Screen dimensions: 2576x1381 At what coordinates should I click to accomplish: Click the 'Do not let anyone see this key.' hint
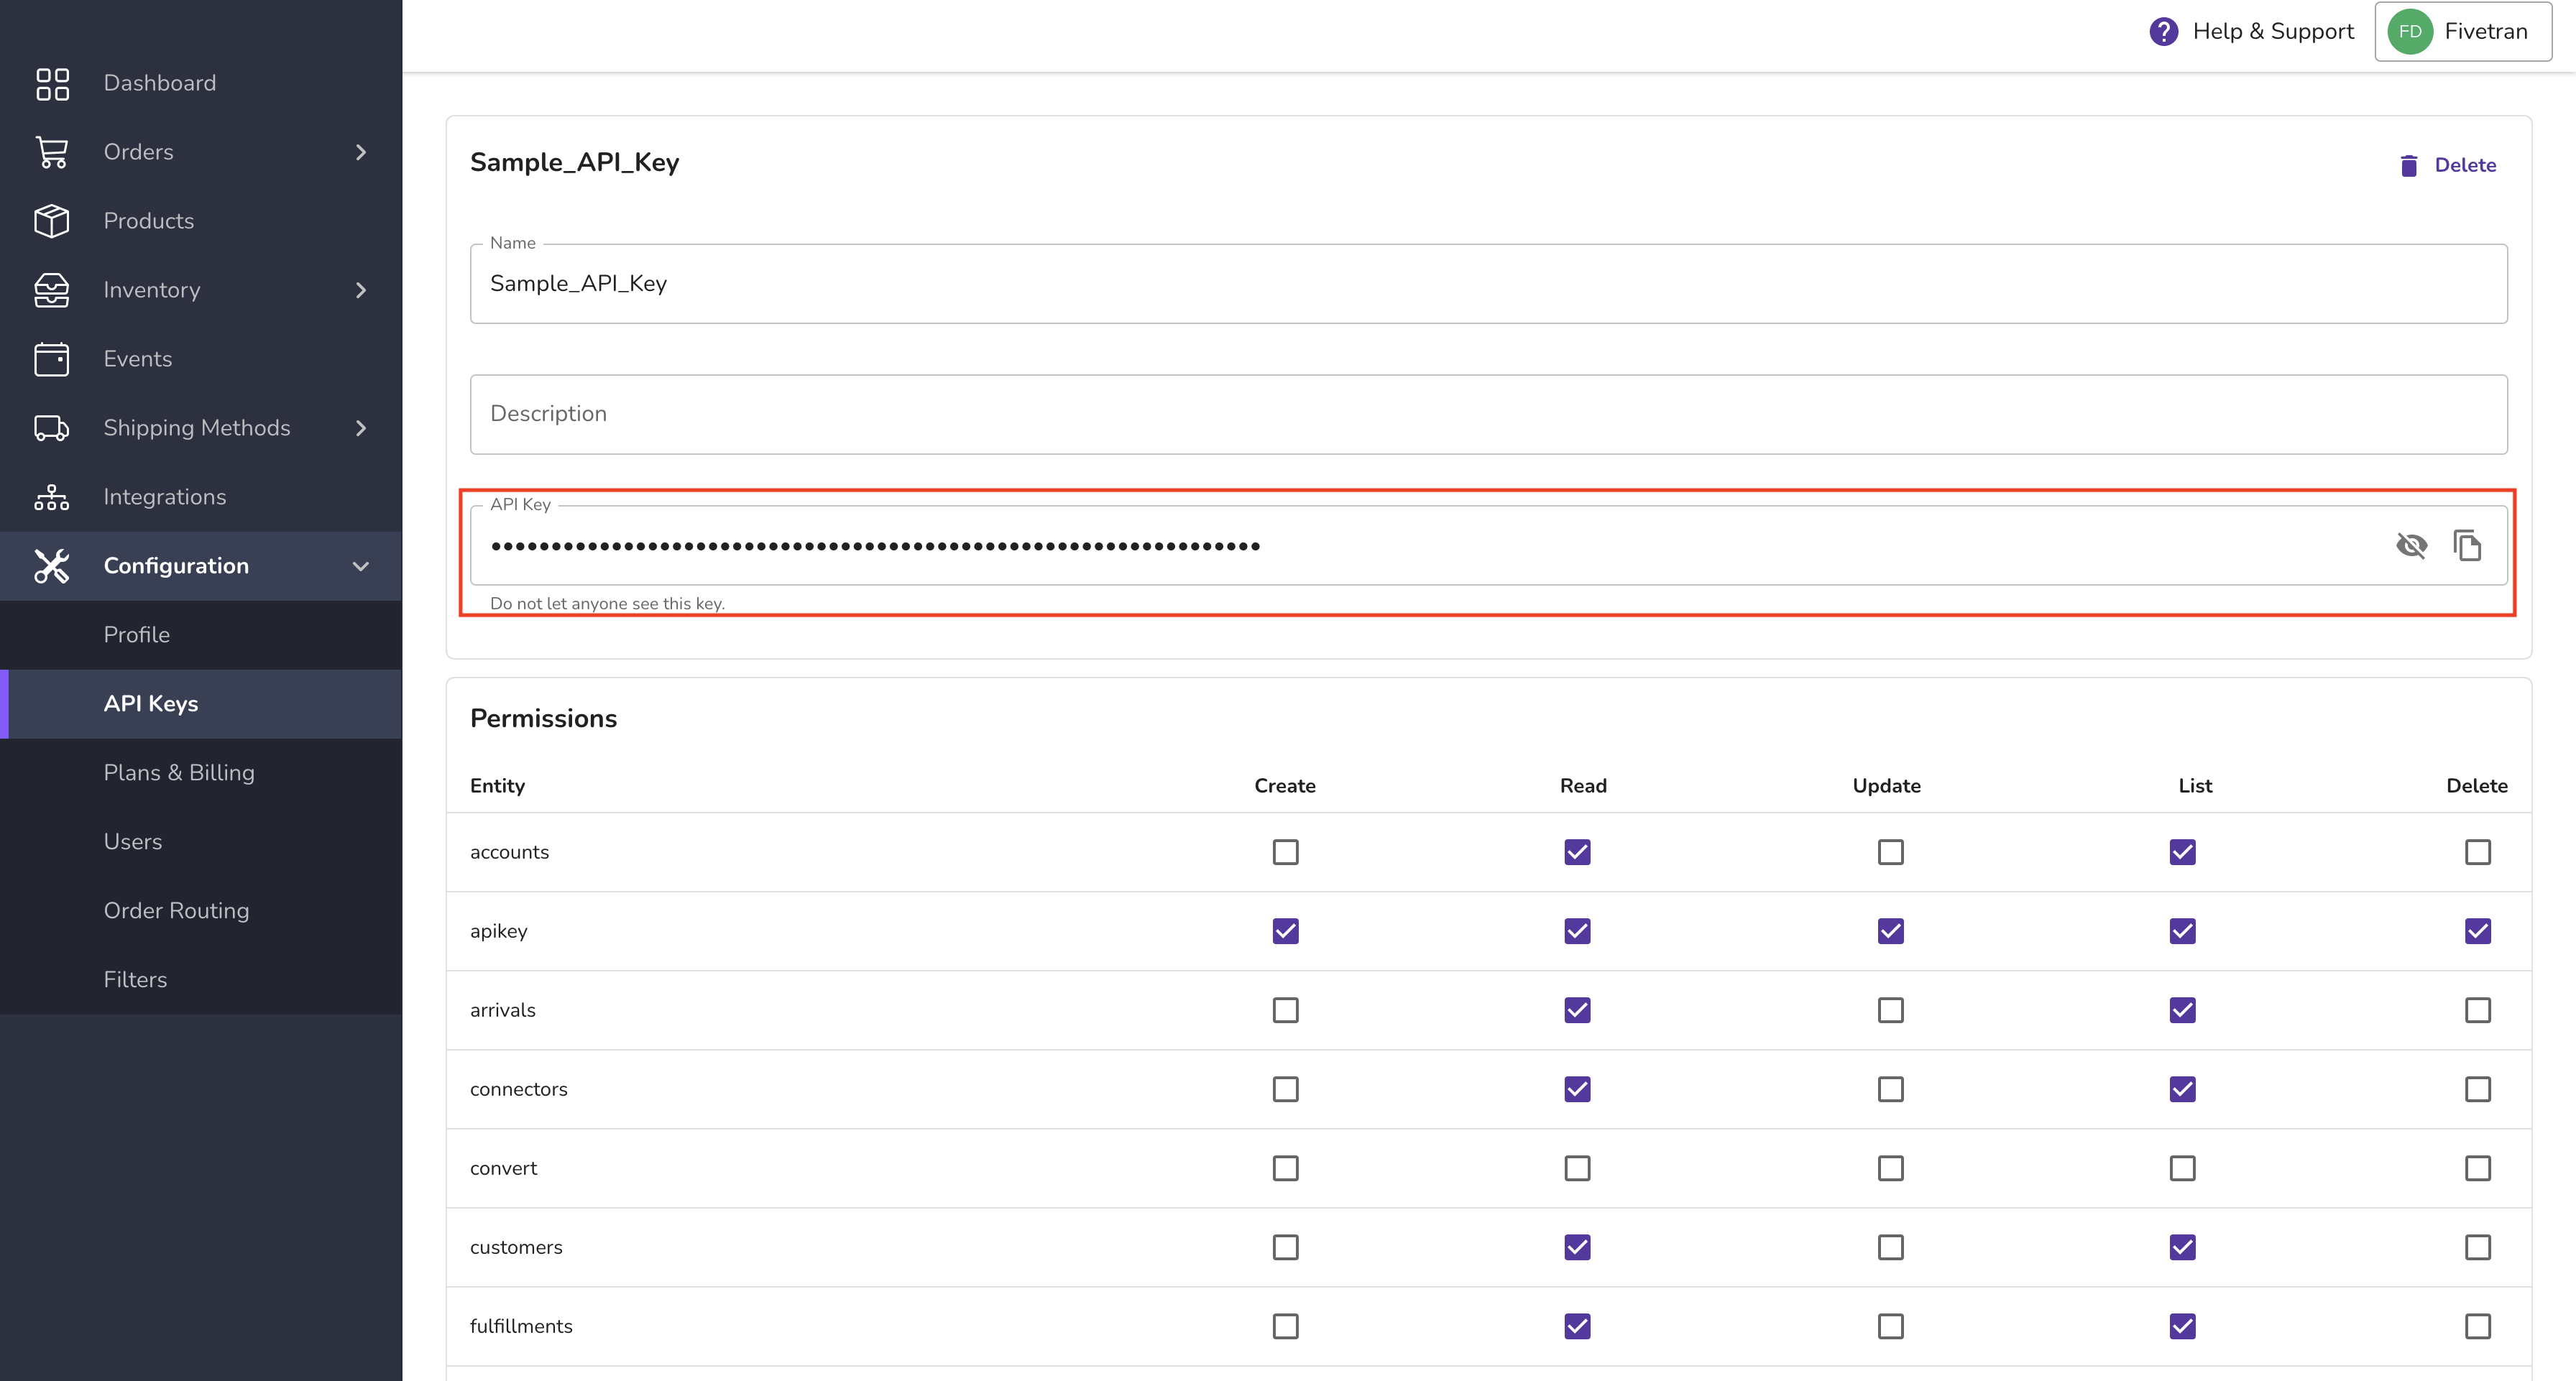point(607,604)
